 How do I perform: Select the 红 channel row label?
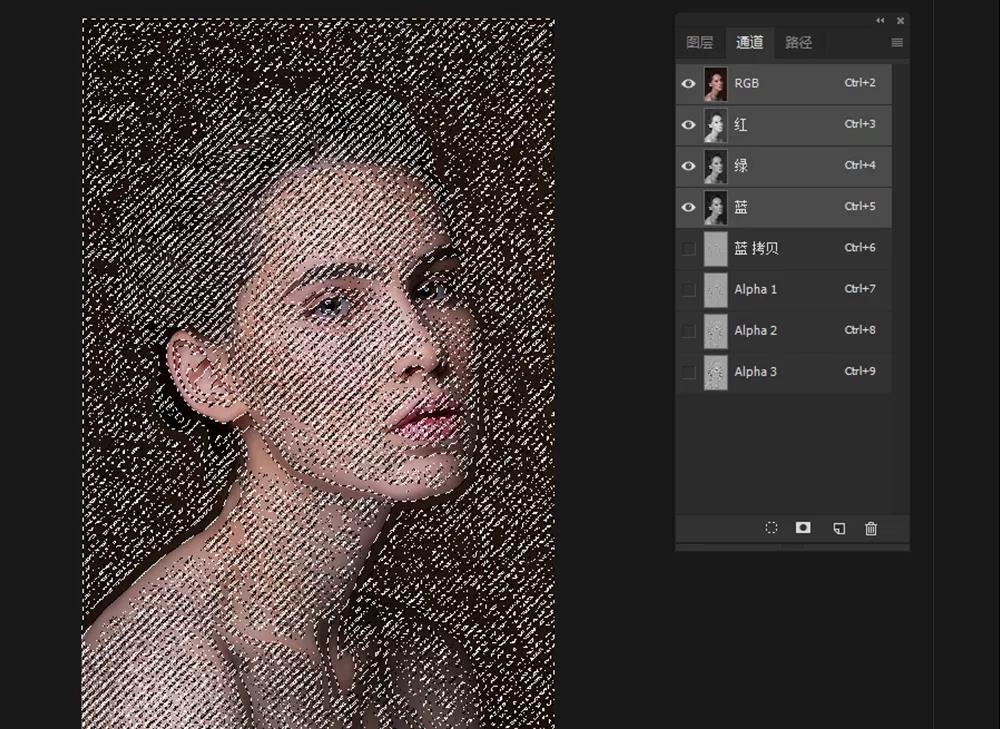click(740, 124)
